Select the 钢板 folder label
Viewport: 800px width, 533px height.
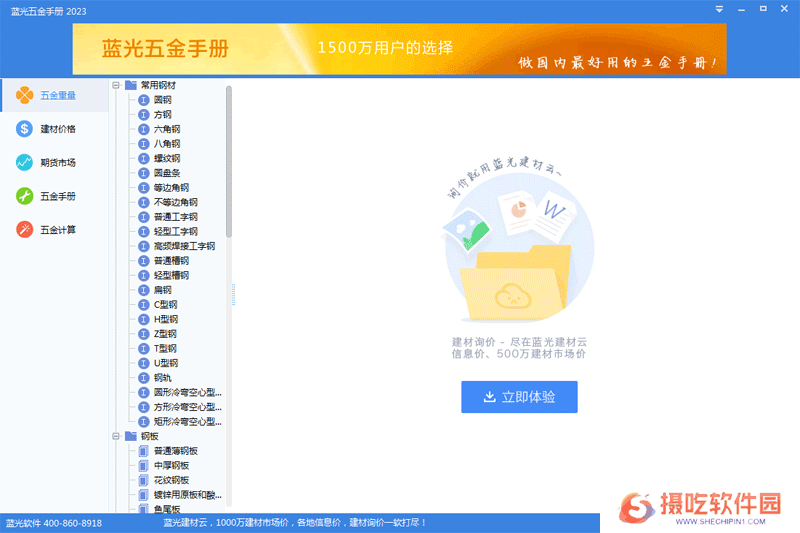pos(149,436)
